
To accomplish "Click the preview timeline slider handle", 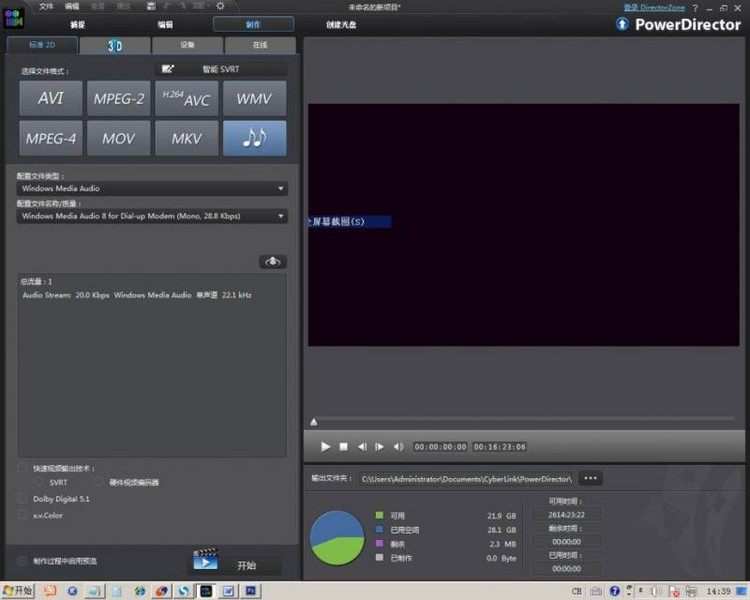I will pyautogui.click(x=314, y=422).
